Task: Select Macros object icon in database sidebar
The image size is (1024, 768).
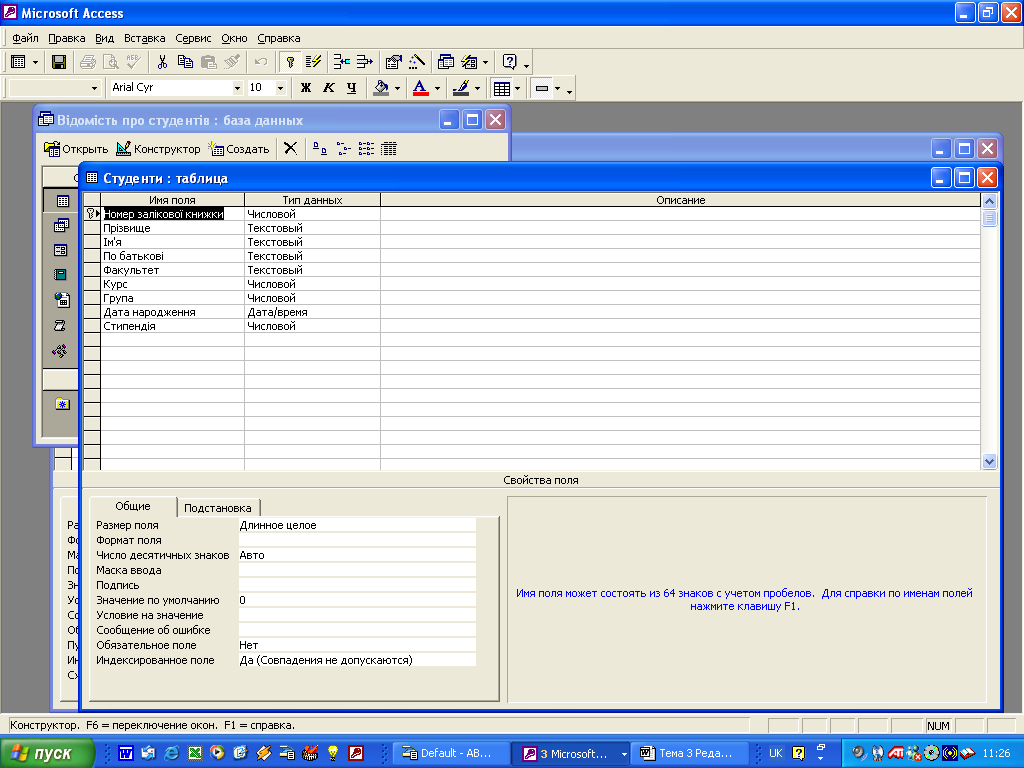Action: coord(61,325)
